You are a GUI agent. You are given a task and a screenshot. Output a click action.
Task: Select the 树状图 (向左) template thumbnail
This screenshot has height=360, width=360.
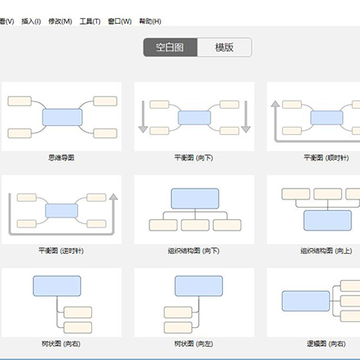[x=194, y=303]
